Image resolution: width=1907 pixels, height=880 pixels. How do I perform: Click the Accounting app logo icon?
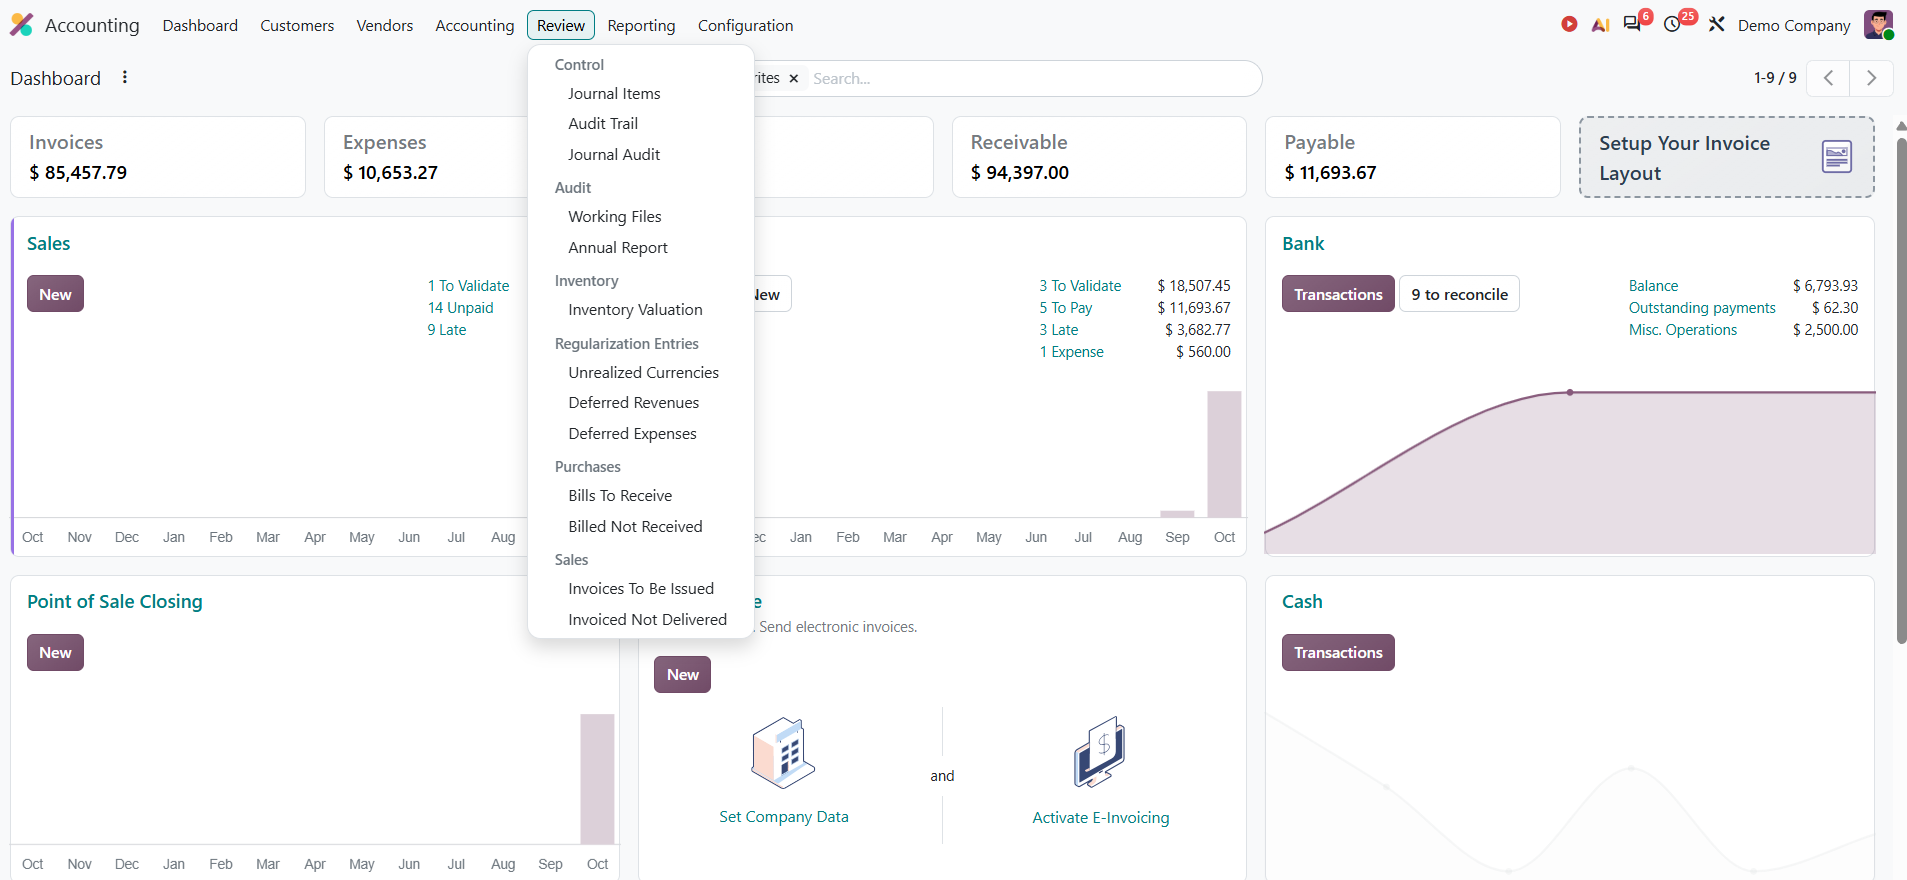pyautogui.click(x=21, y=25)
